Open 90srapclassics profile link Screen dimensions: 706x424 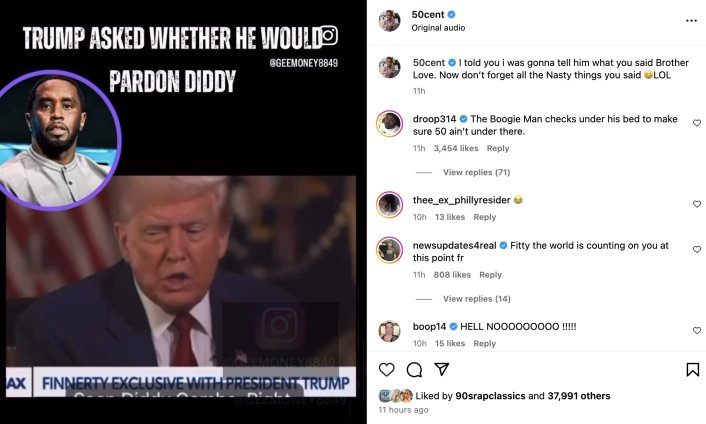point(490,396)
